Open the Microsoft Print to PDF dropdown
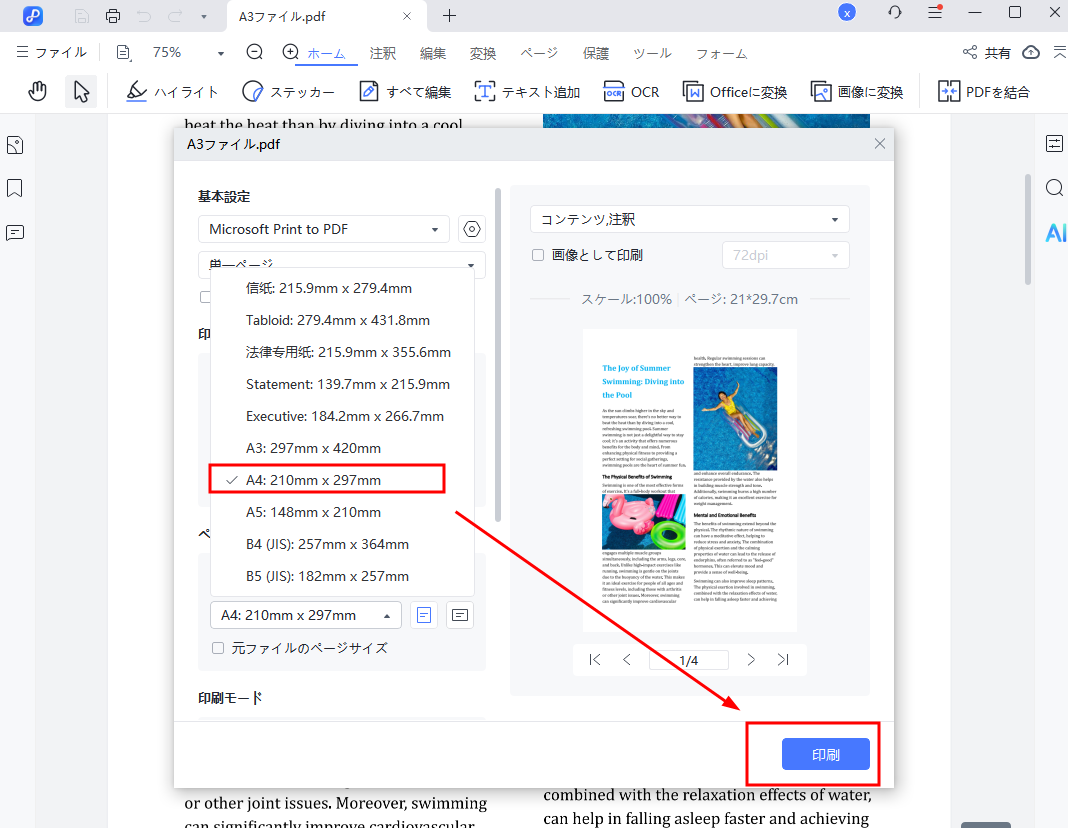The width and height of the screenshot is (1068, 828). pos(322,229)
